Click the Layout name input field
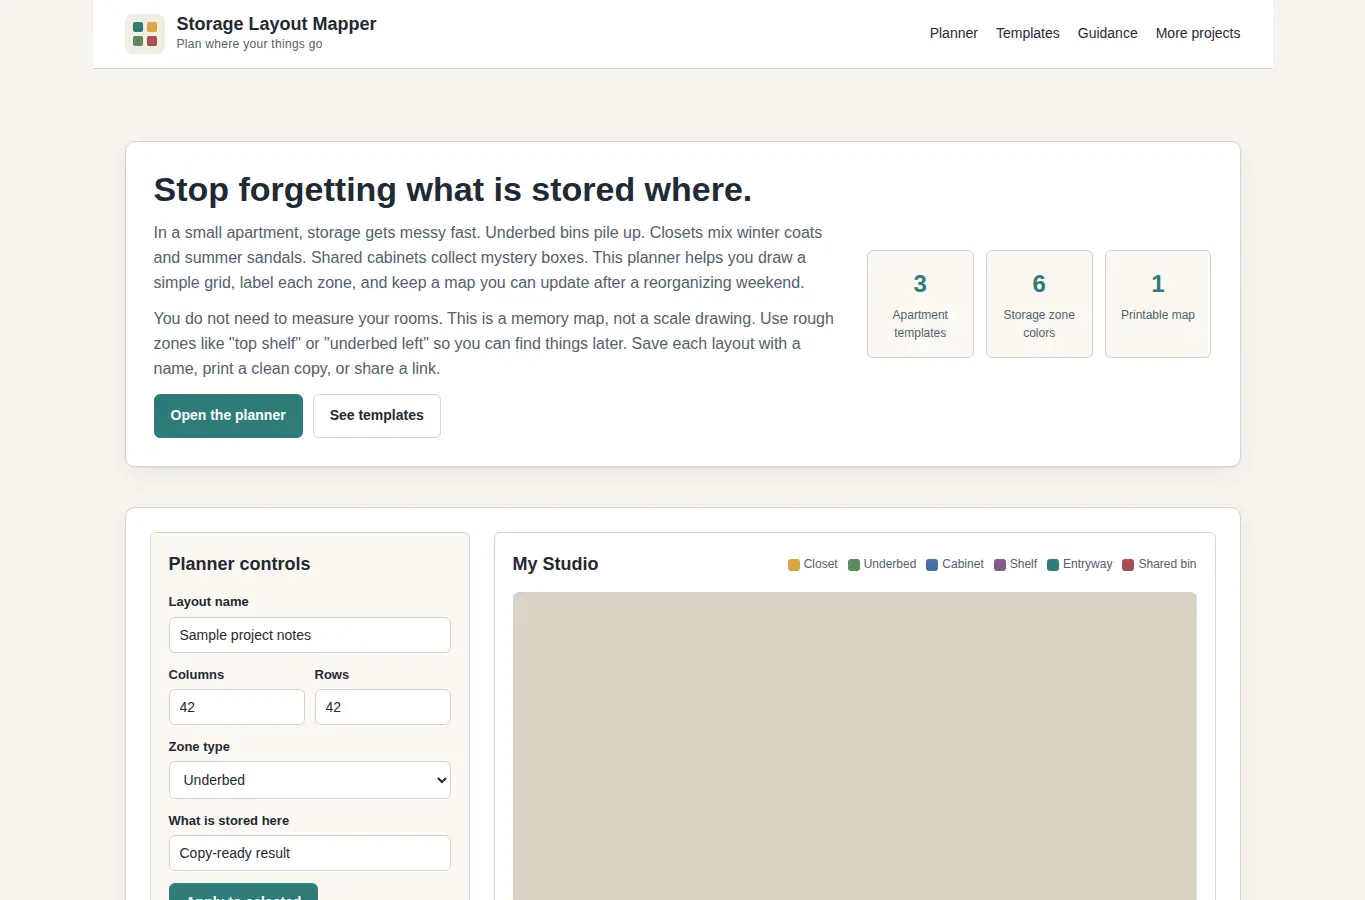Viewport: 1365px width, 900px height. (x=309, y=635)
